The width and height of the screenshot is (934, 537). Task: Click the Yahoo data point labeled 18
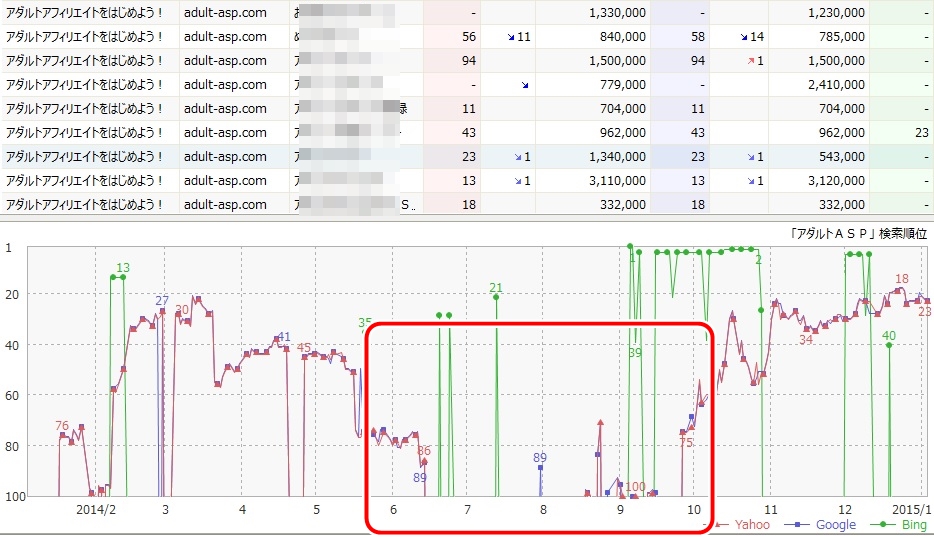pos(897,290)
